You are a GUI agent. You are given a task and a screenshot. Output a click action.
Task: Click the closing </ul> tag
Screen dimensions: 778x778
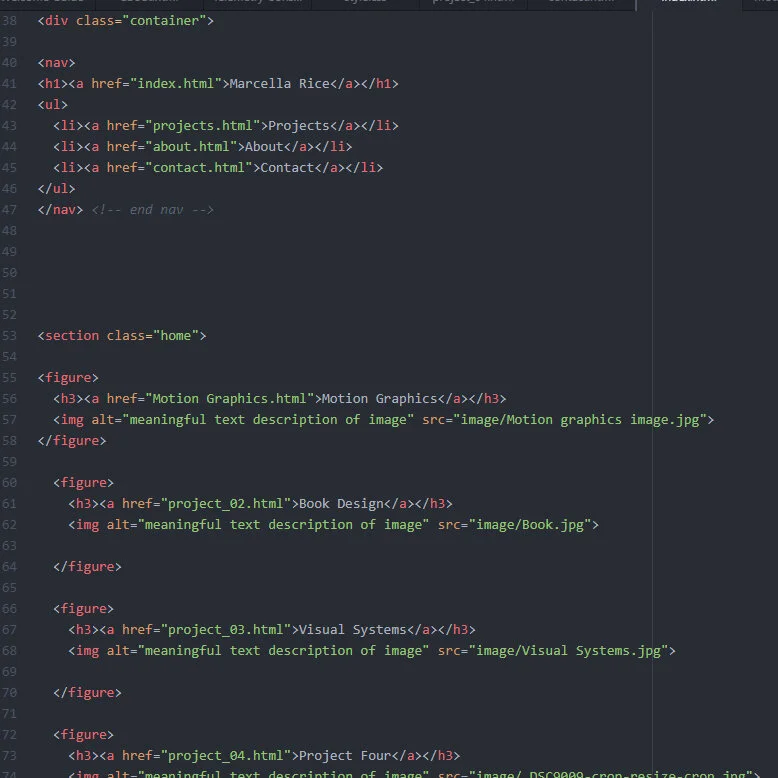[57, 189]
